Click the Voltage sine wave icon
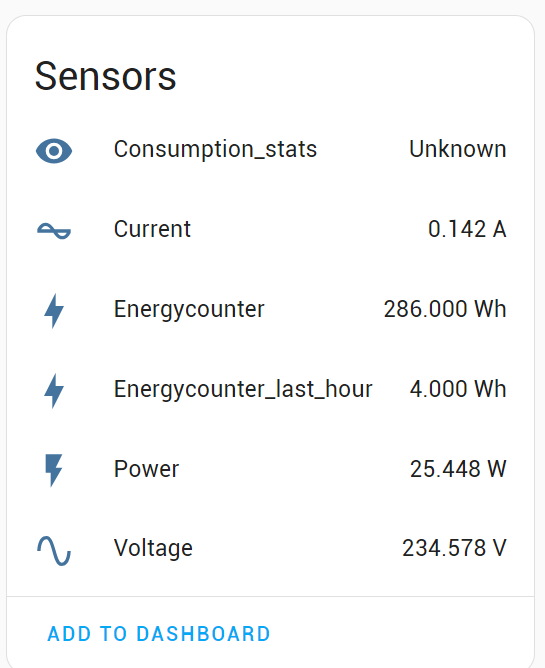The height and width of the screenshot is (668, 545). pyautogui.click(x=54, y=550)
